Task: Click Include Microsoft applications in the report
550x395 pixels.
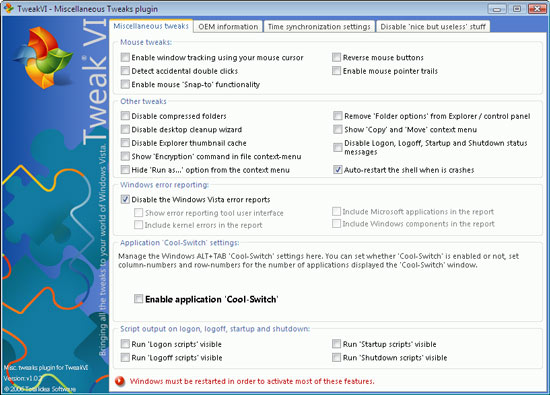Action: (x=336, y=211)
